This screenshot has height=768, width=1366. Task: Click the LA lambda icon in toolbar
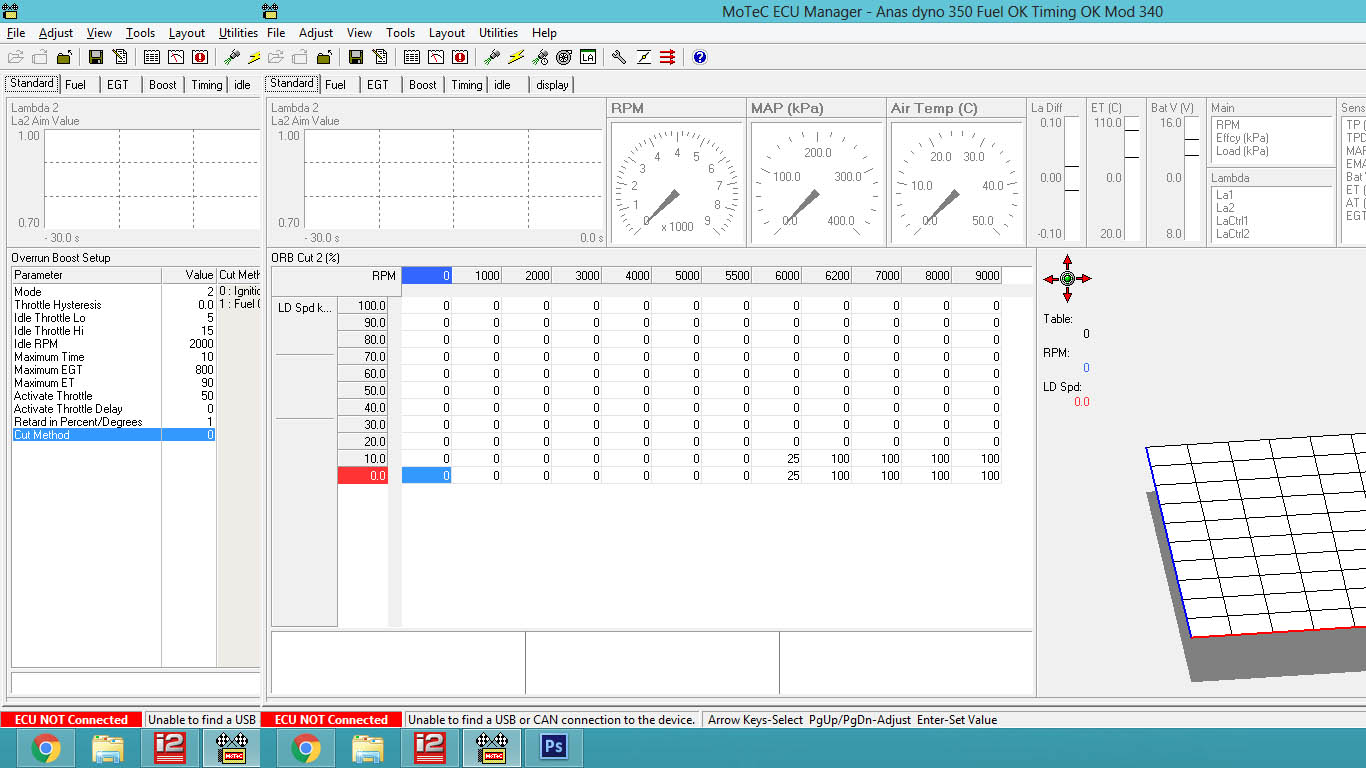click(x=588, y=57)
